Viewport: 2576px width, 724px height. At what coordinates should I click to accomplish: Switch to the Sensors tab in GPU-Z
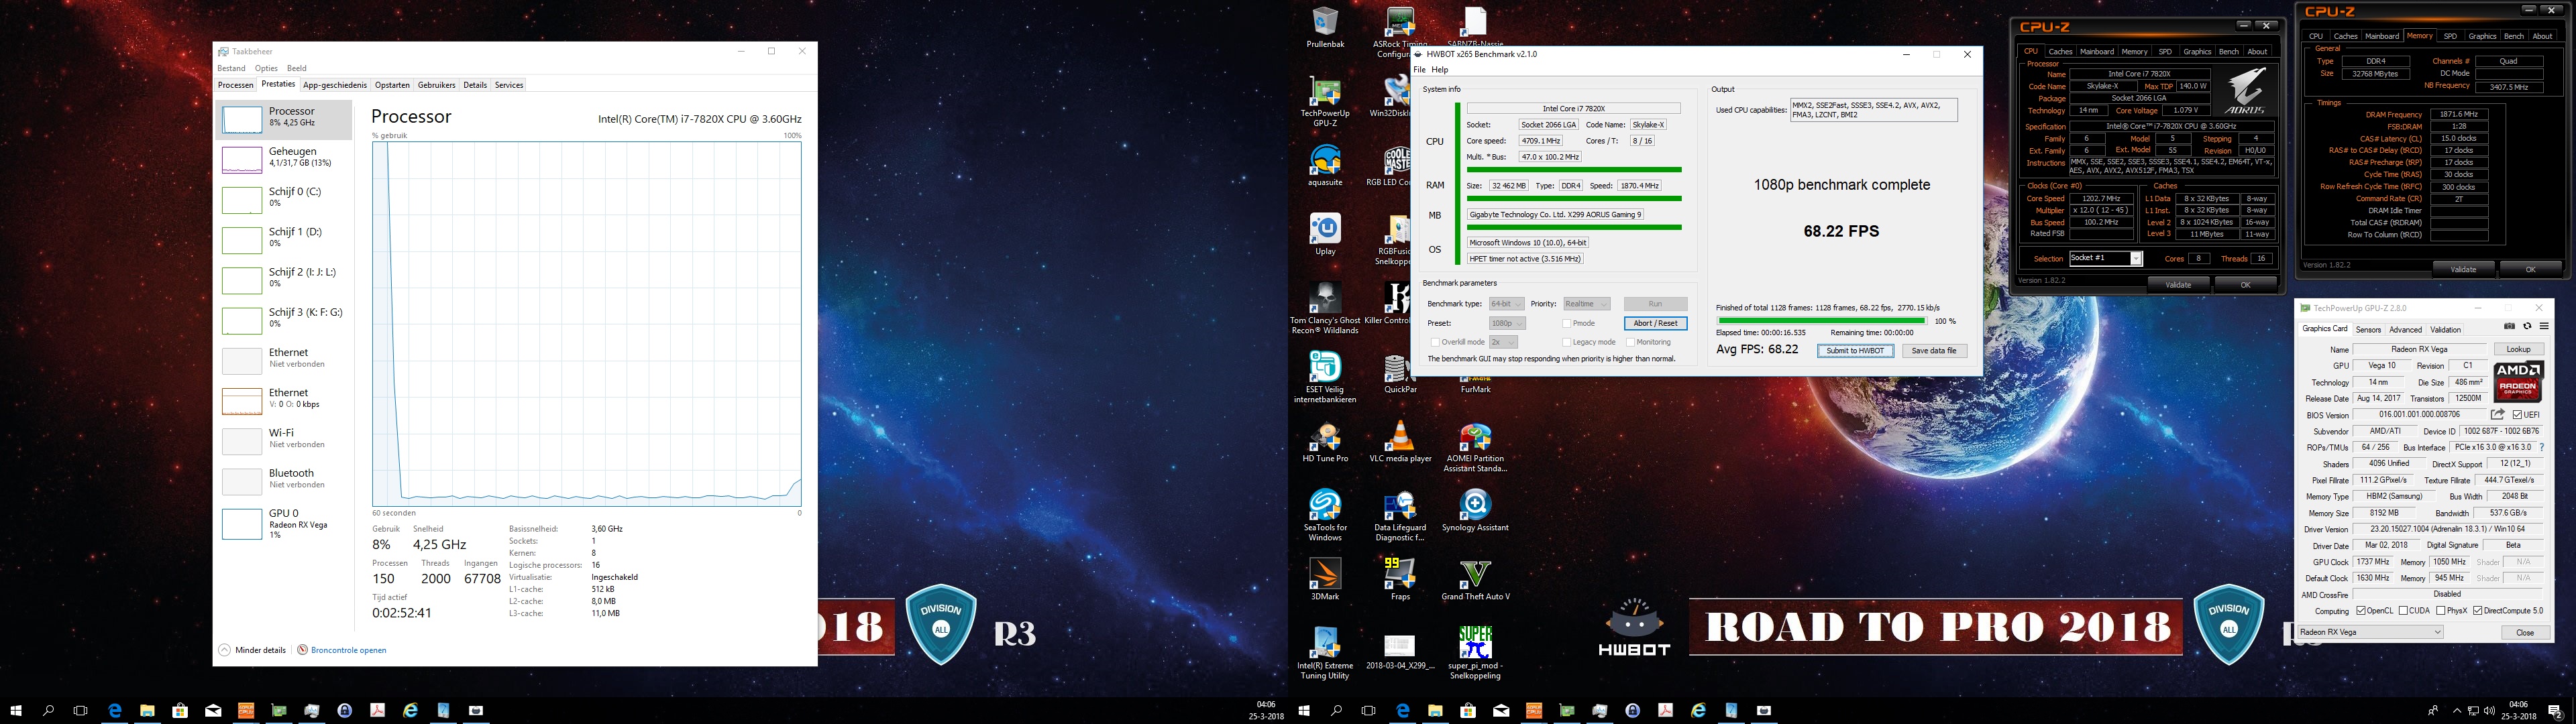2368,329
